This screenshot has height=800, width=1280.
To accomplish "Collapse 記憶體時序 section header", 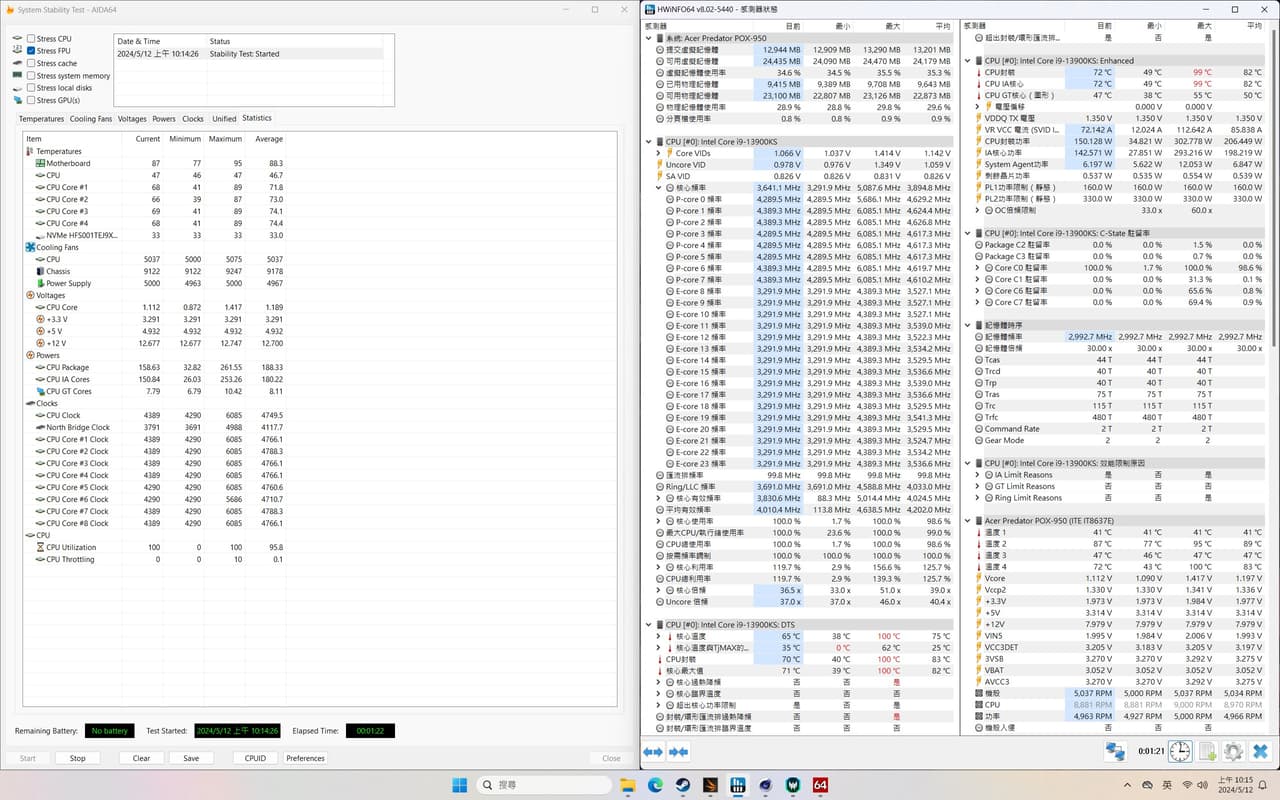I will click(x=968, y=325).
